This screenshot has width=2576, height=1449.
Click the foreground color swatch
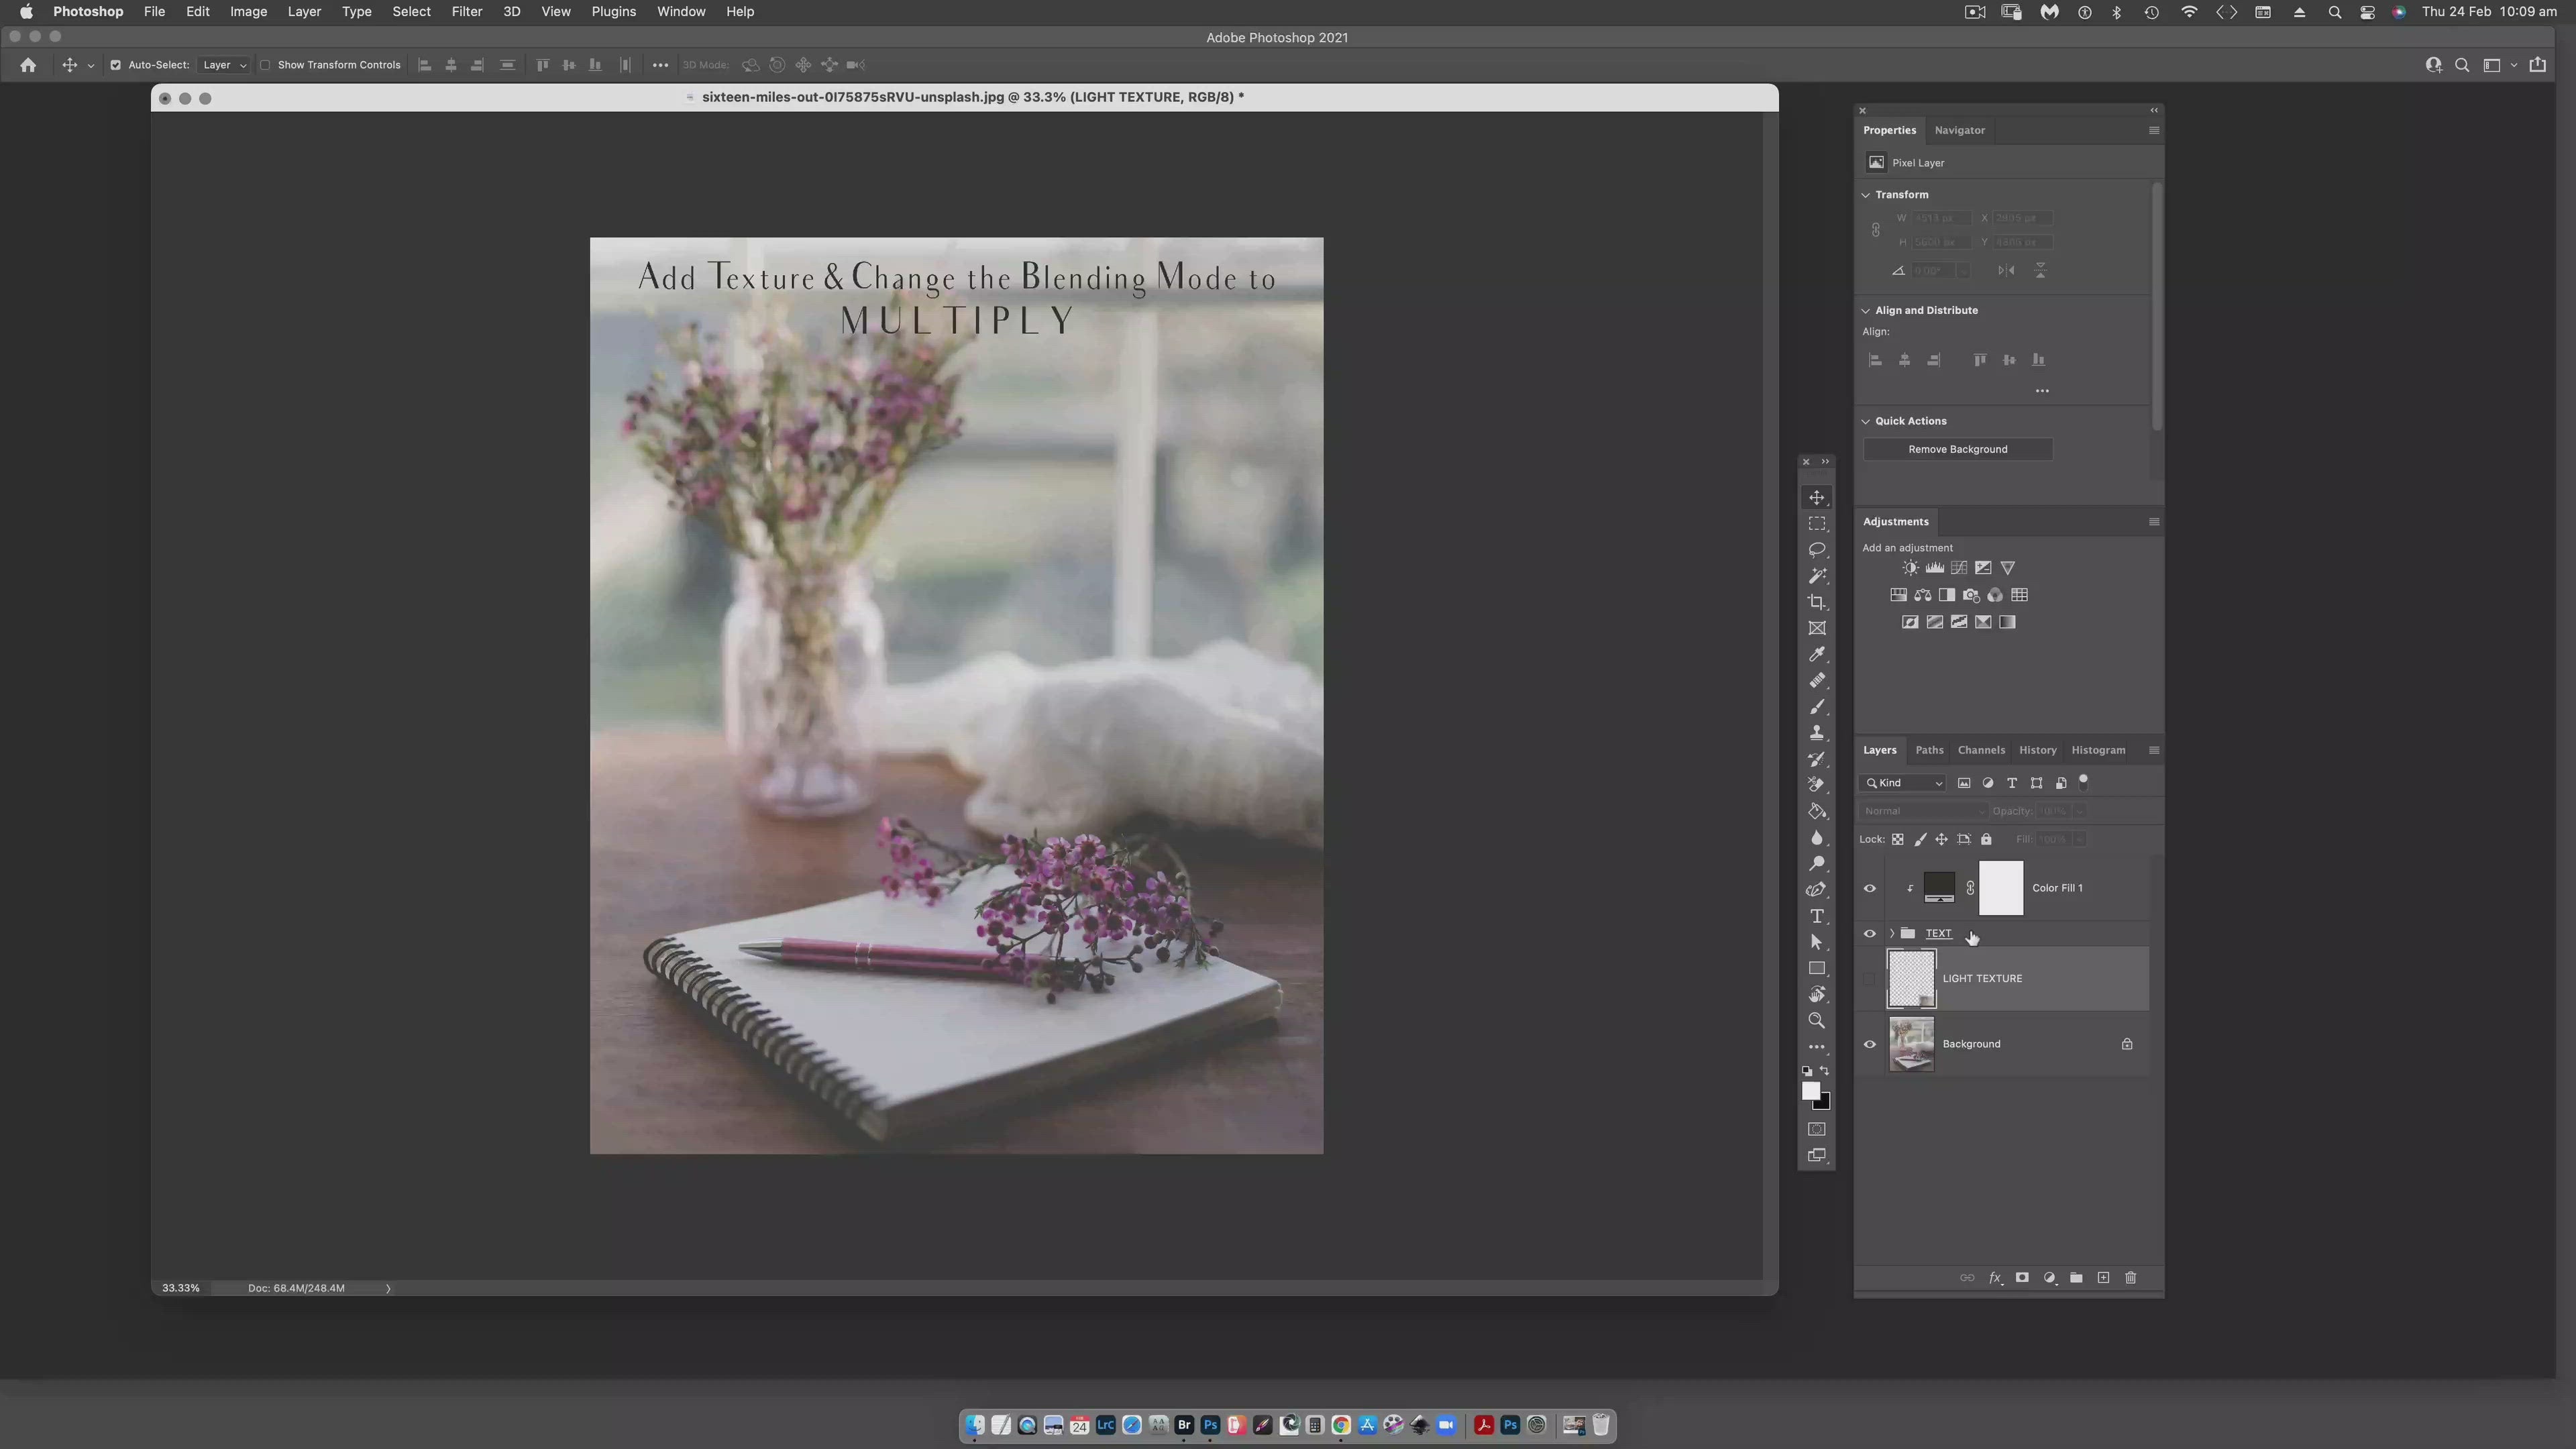click(1811, 1091)
